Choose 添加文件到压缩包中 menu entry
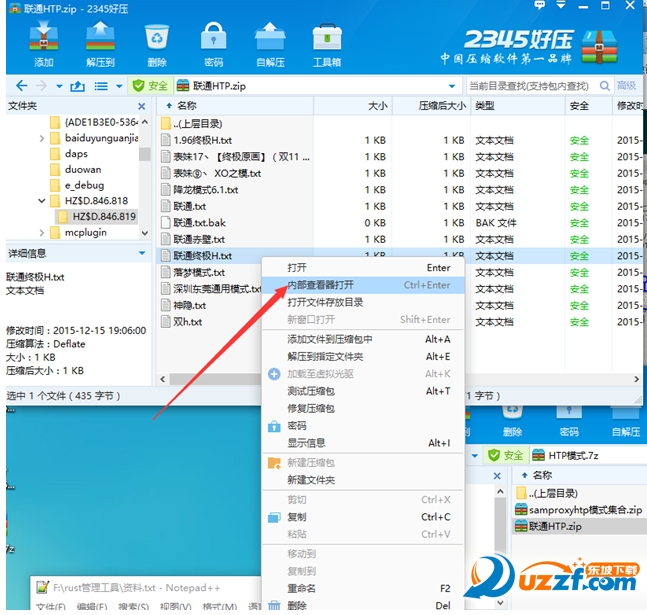The width and height of the screenshot is (647, 615). [x=363, y=339]
